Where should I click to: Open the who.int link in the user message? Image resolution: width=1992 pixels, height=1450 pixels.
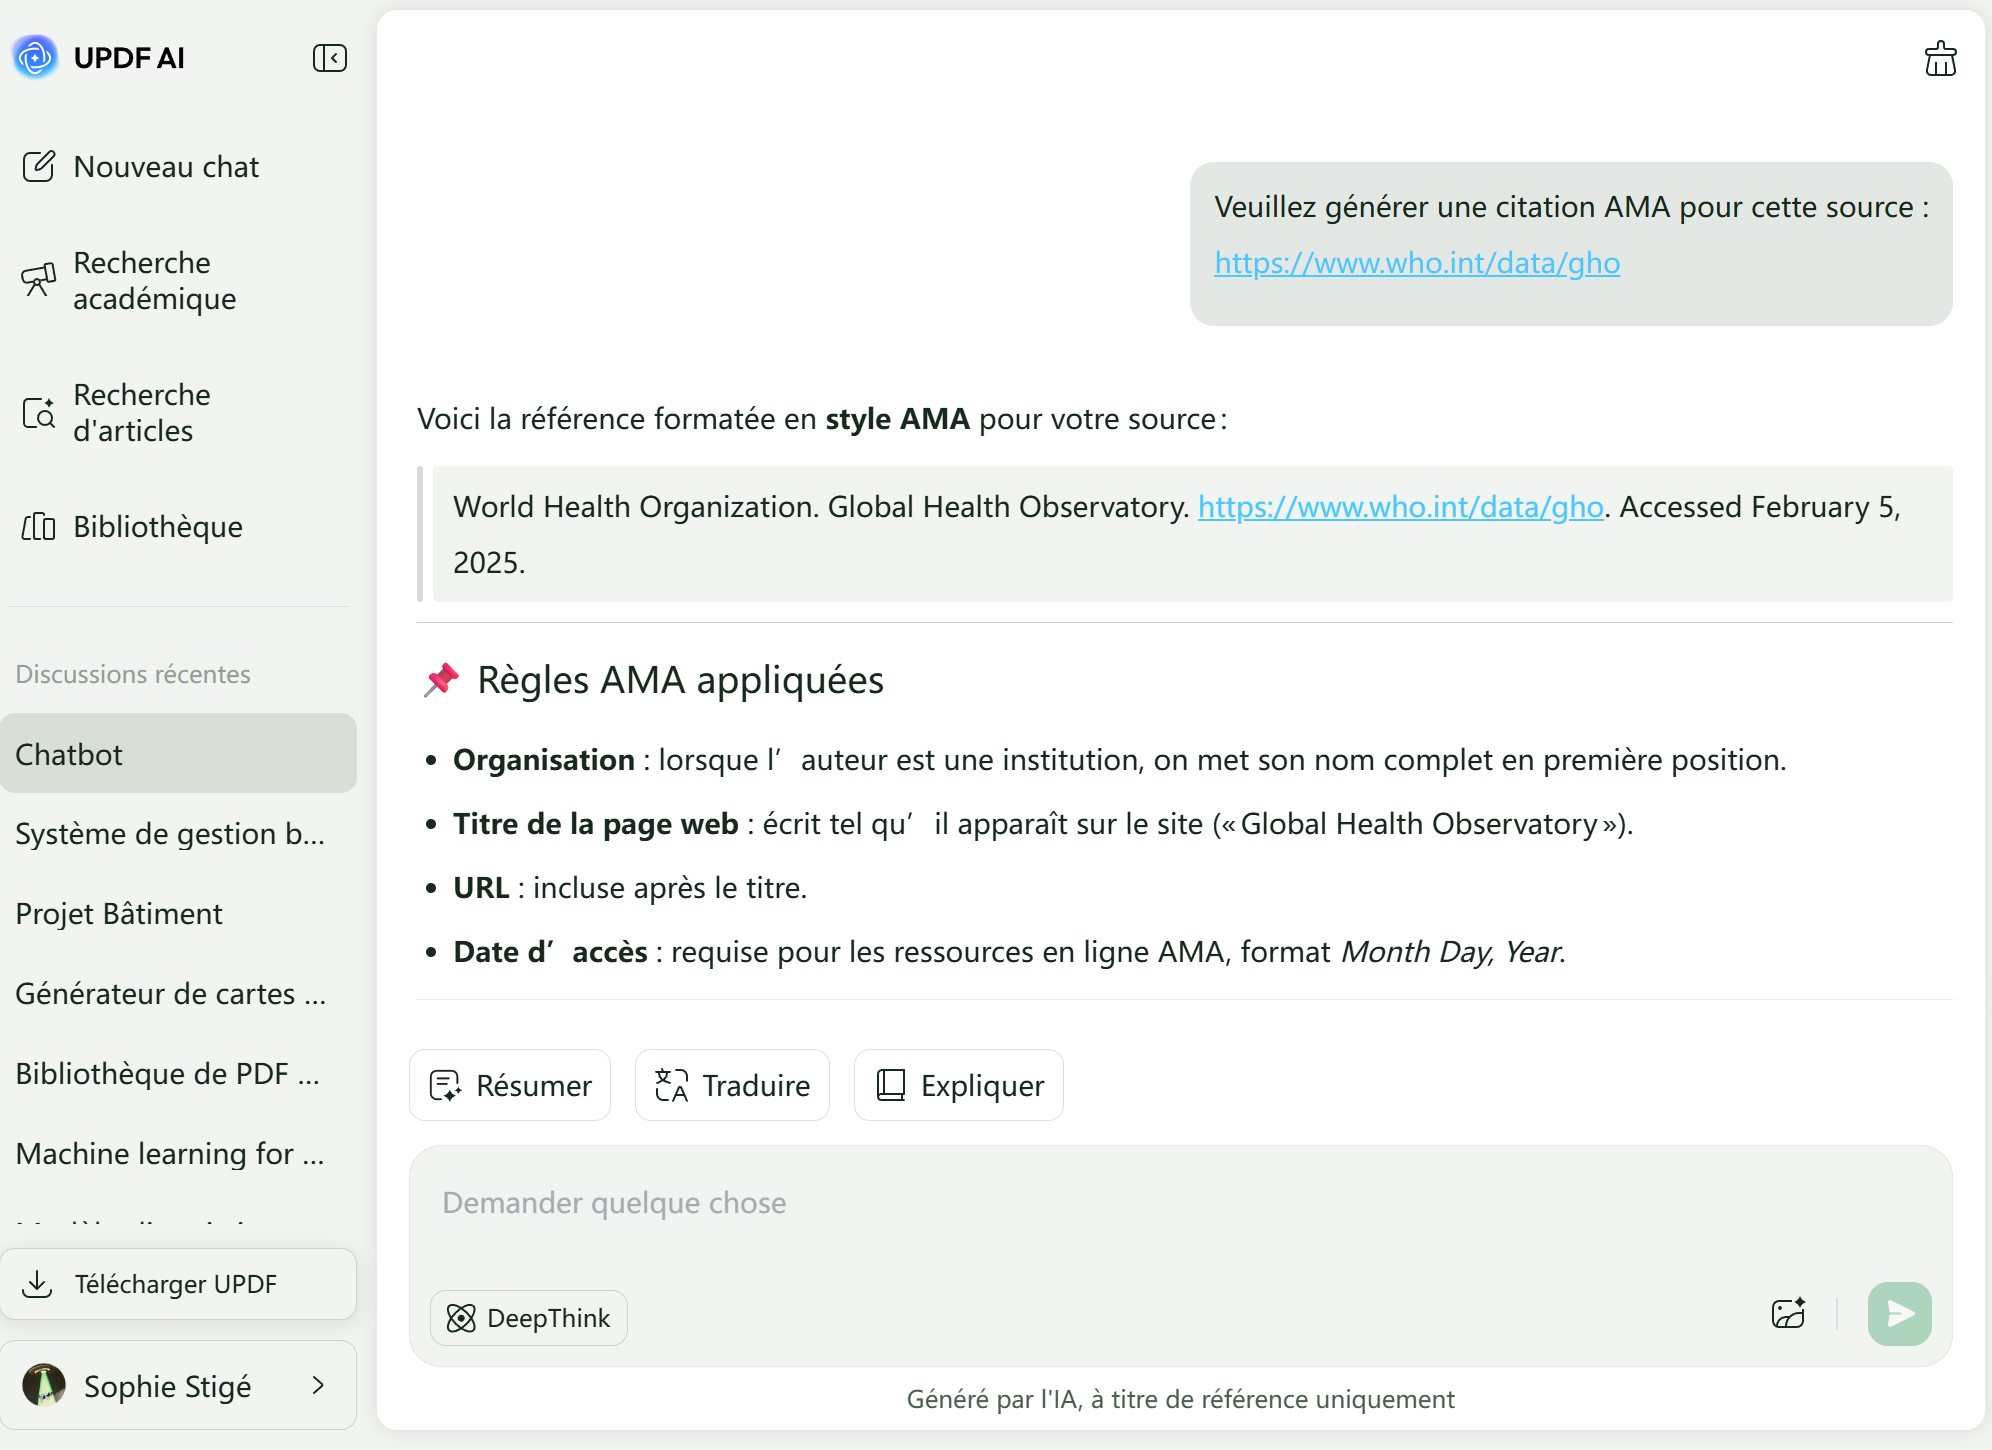[1417, 263]
